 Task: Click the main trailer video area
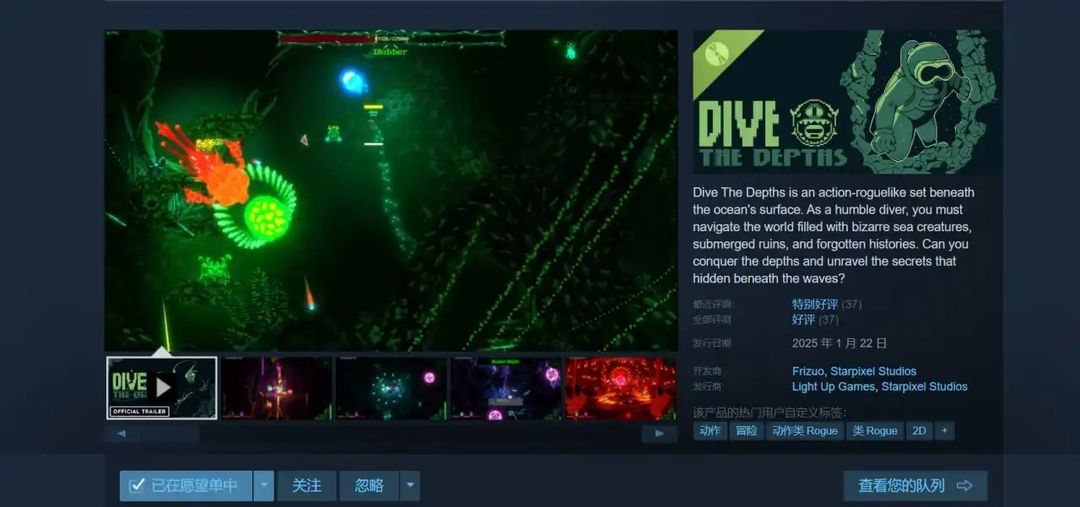391,190
